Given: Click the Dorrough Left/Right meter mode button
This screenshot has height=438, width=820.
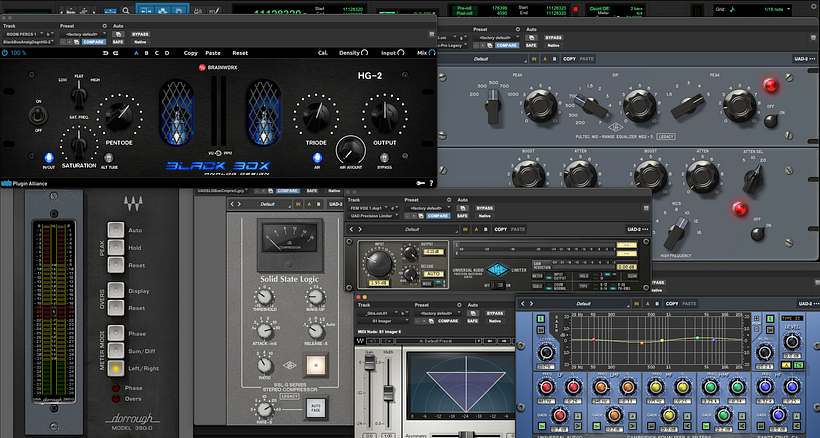Looking at the screenshot, I should pos(116,368).
